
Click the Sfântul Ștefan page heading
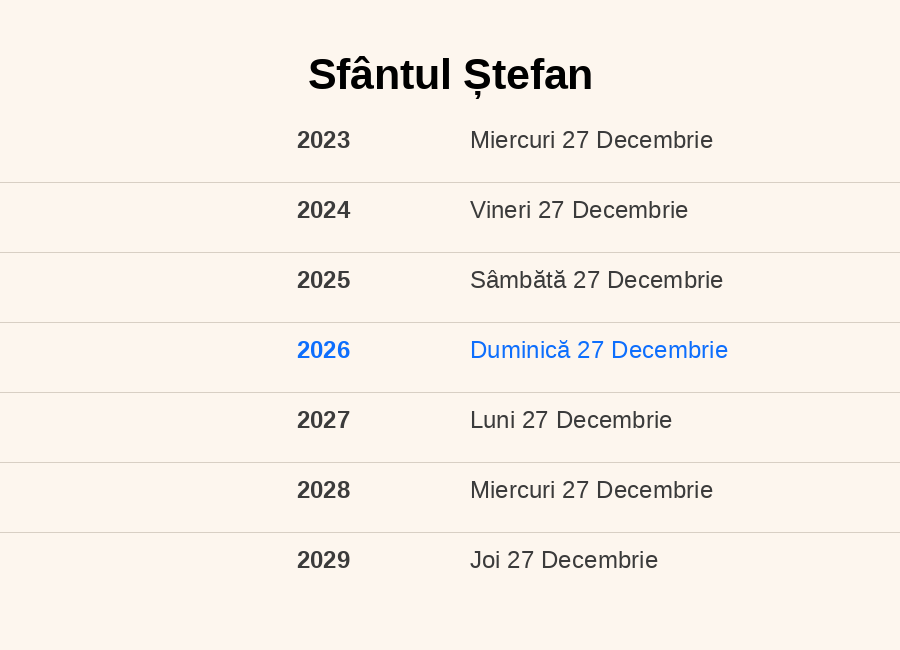click(x=450, y=75)
